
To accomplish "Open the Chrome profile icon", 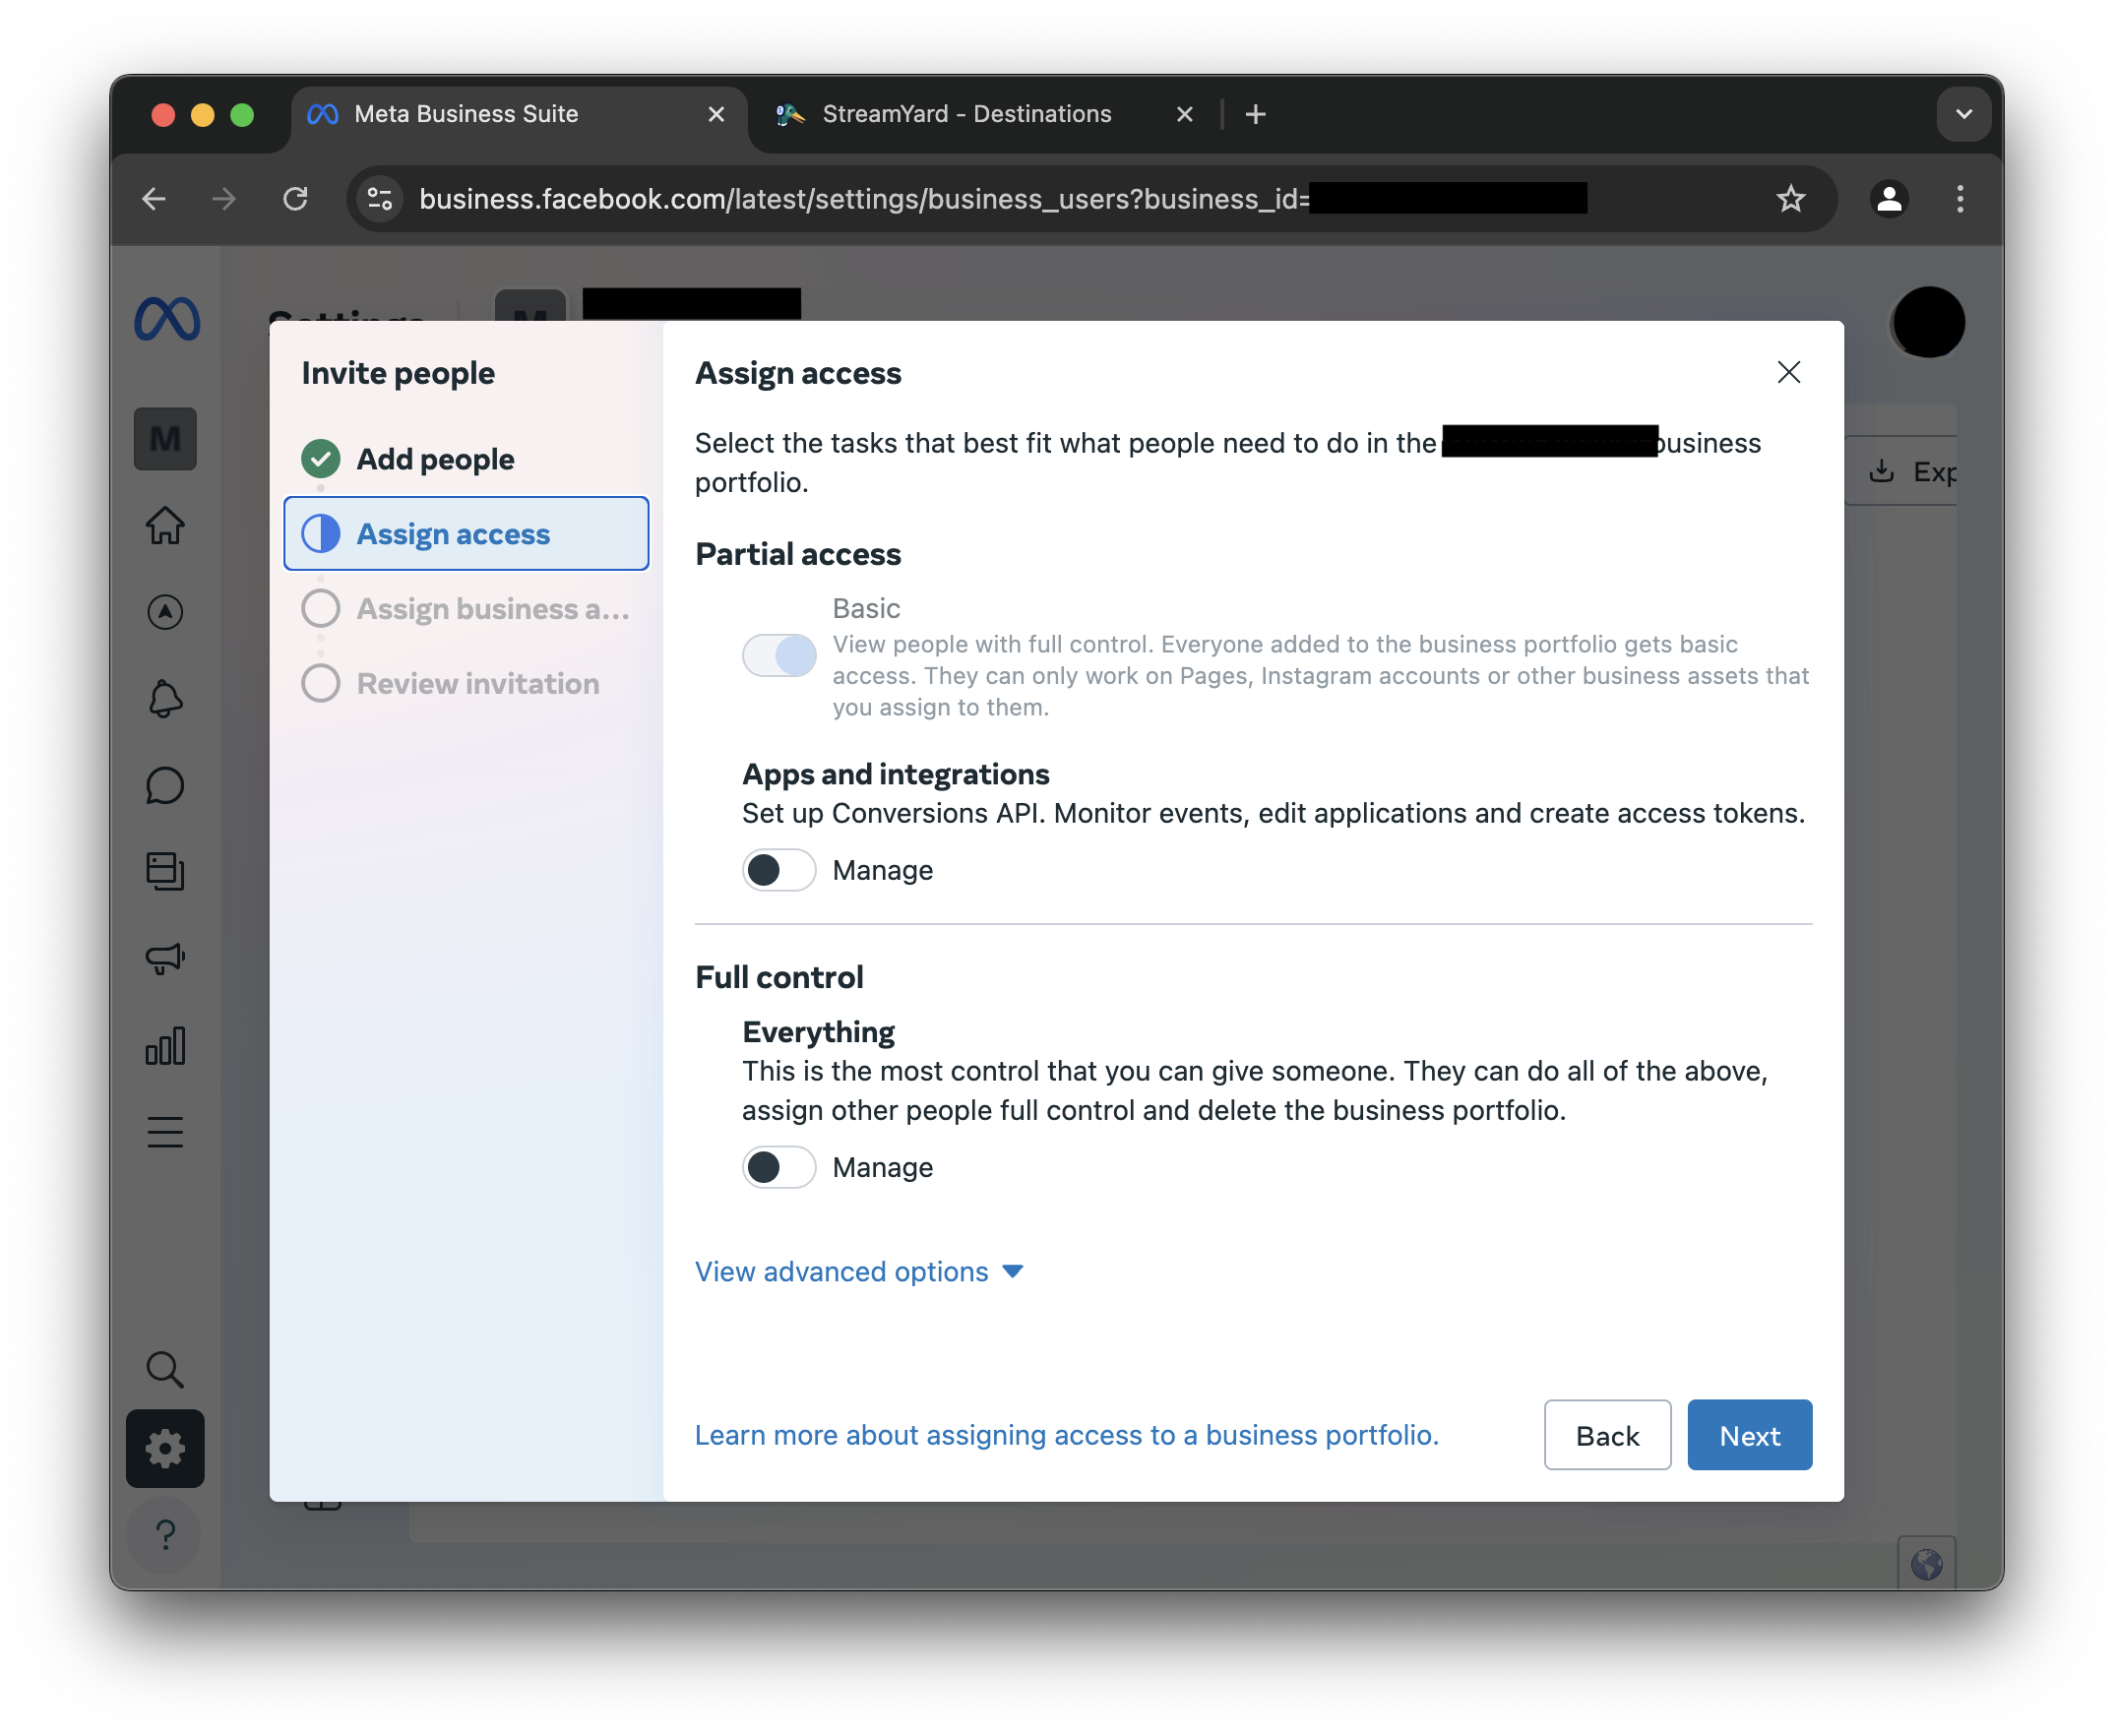I will point(1888,199).
